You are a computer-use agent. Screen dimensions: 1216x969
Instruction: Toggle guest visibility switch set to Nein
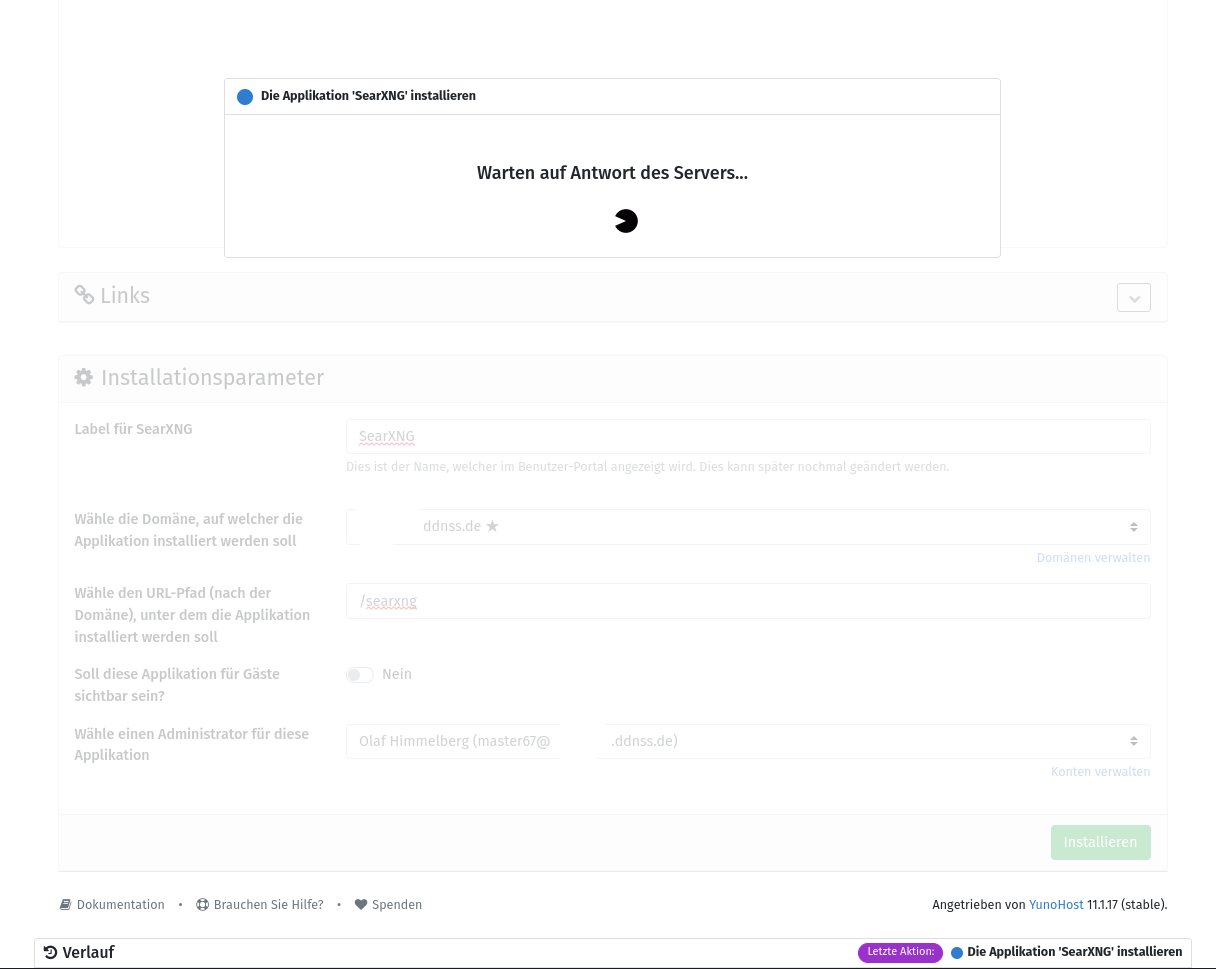[360, 675]
